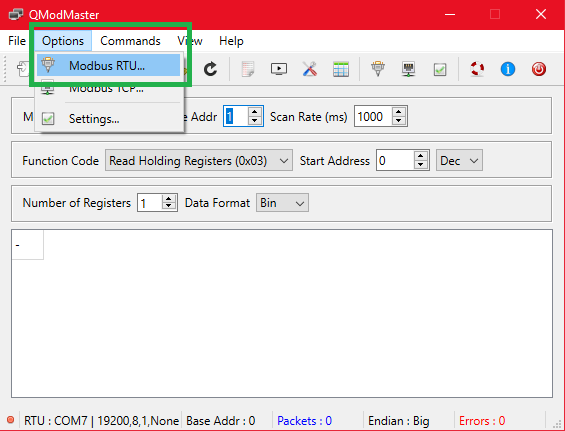
Task: Click the Scan Rate (ms) label
Action: click(308, 117)
